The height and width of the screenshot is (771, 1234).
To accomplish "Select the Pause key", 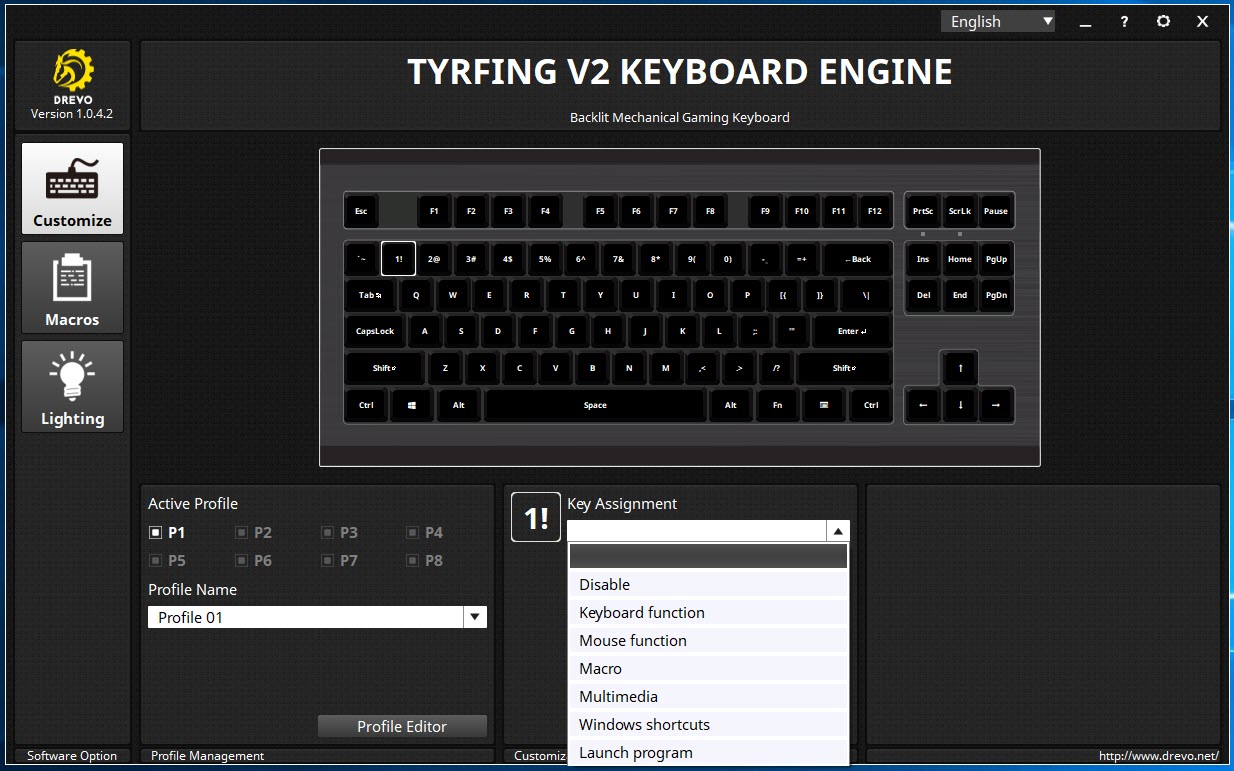I will tap(996, 211).
